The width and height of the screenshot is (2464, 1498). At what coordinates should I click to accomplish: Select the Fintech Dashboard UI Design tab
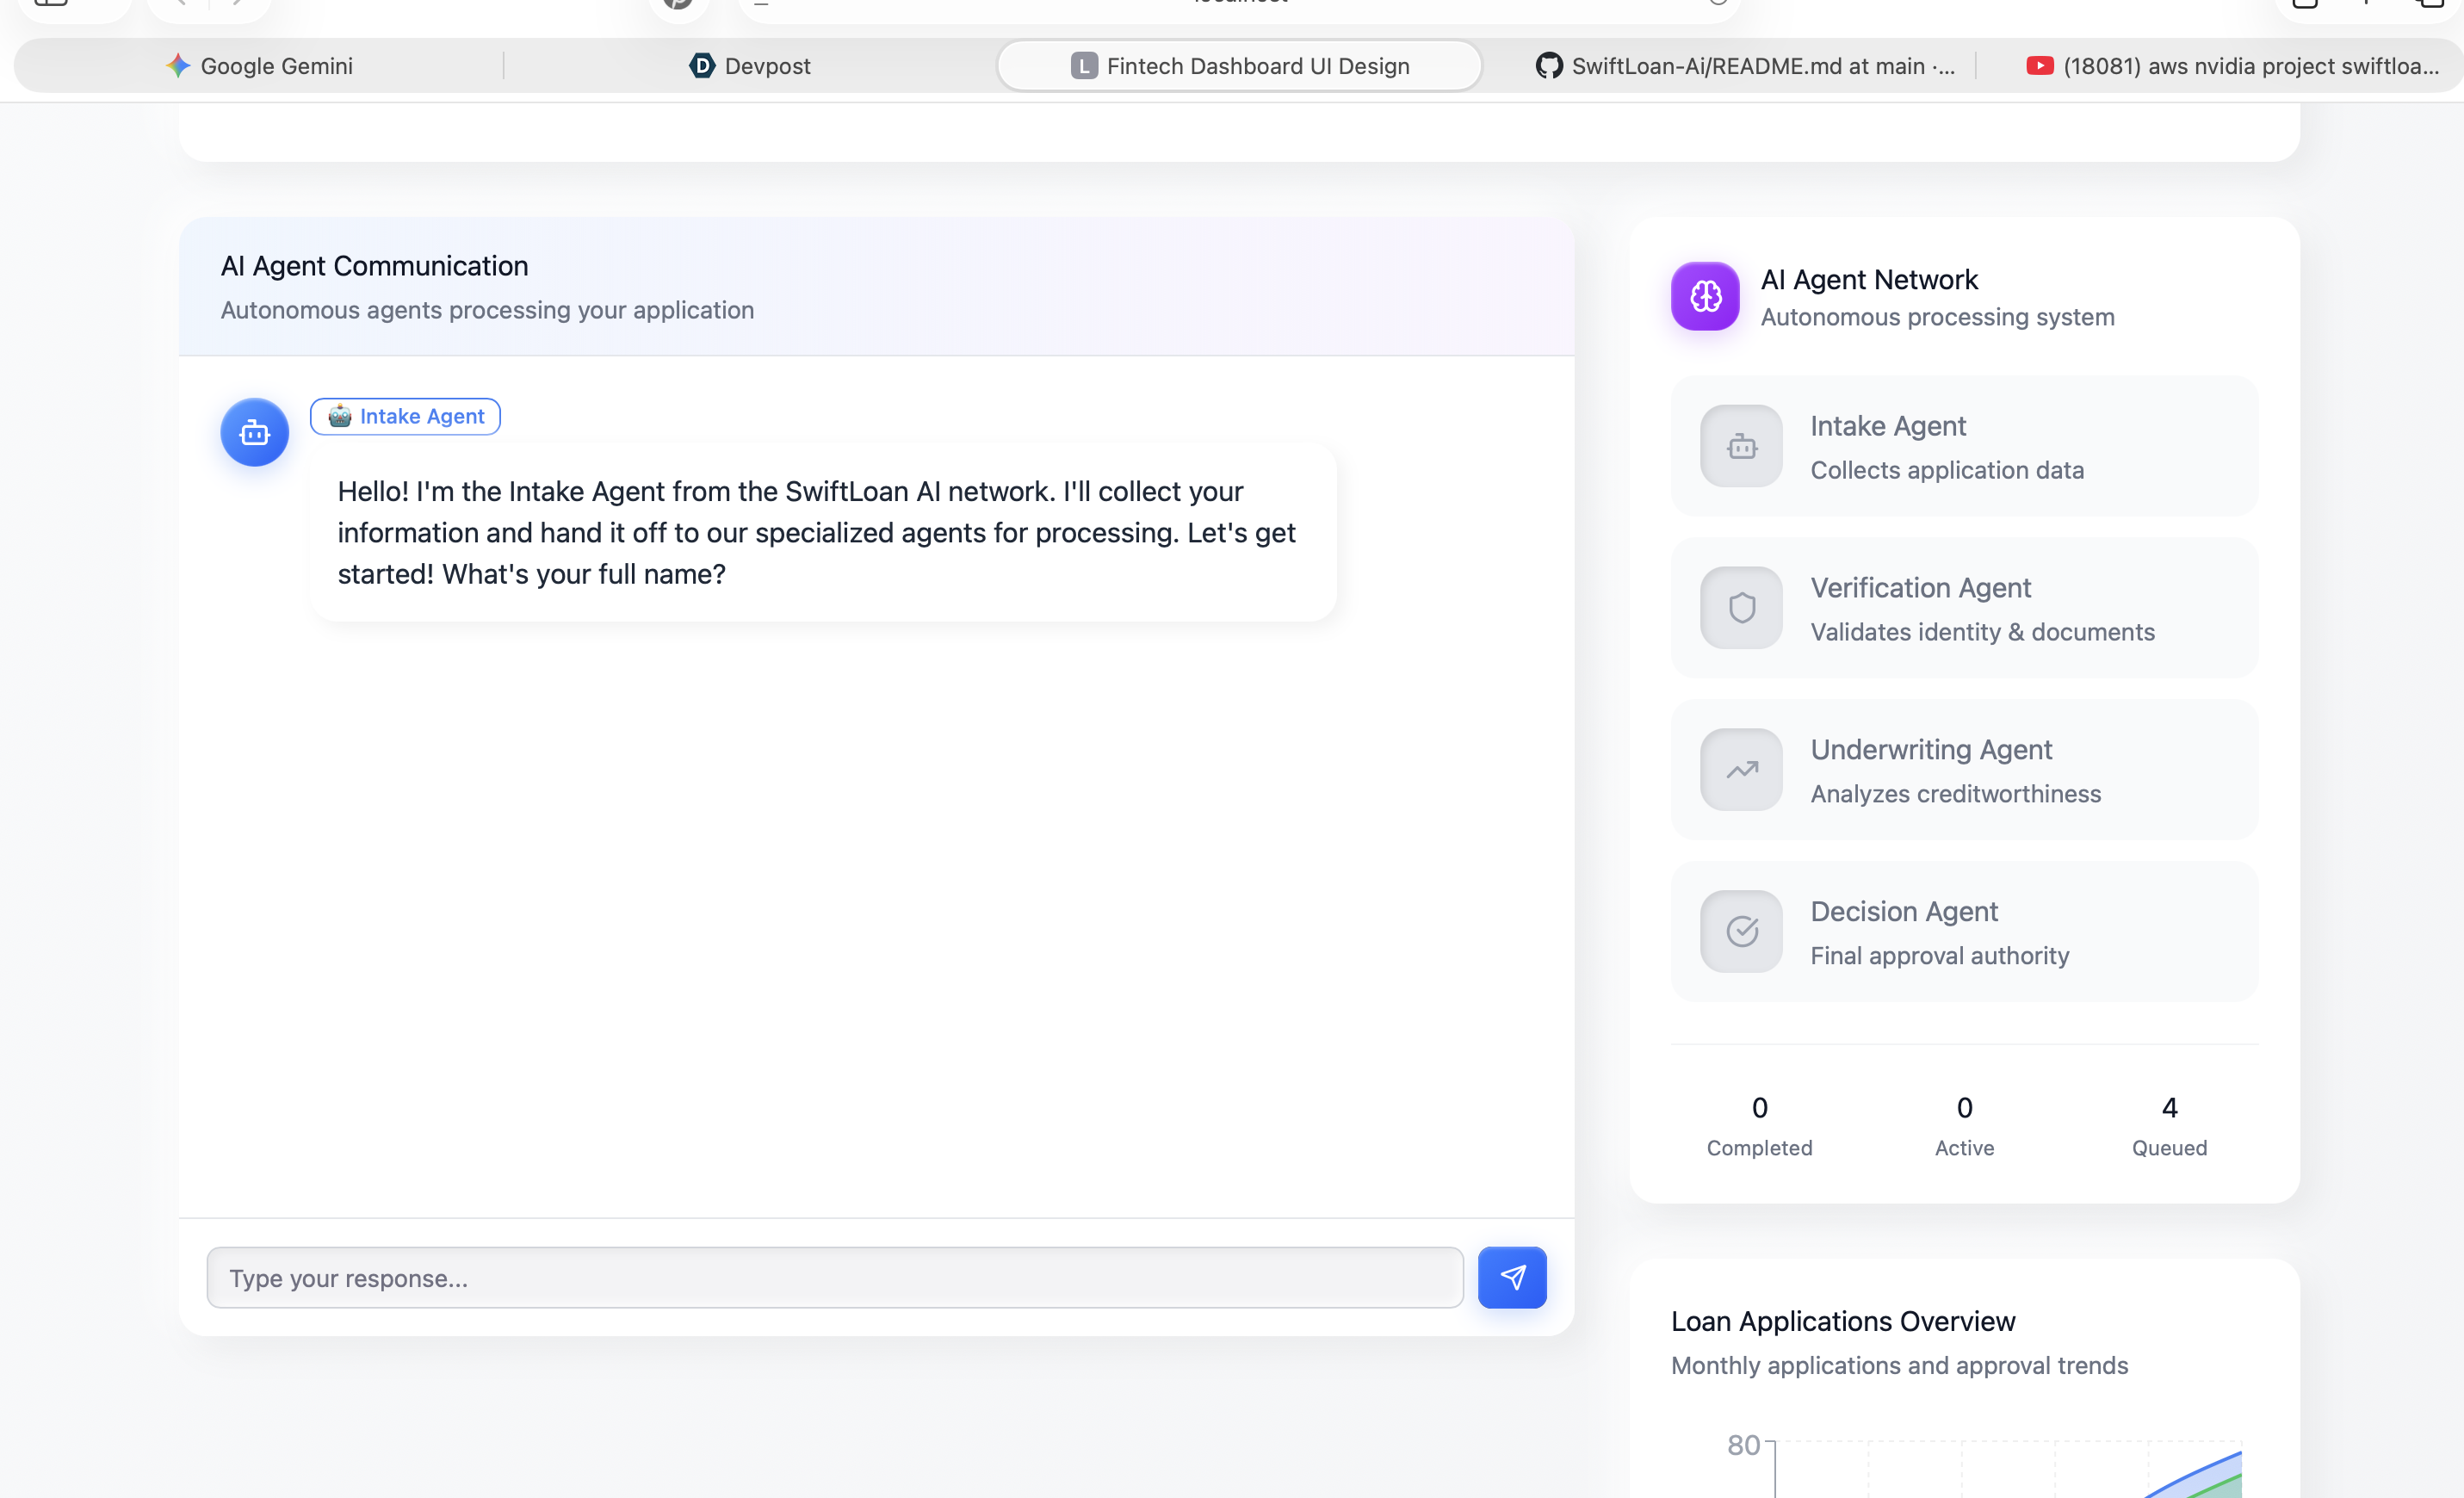tap(1240, 66)
